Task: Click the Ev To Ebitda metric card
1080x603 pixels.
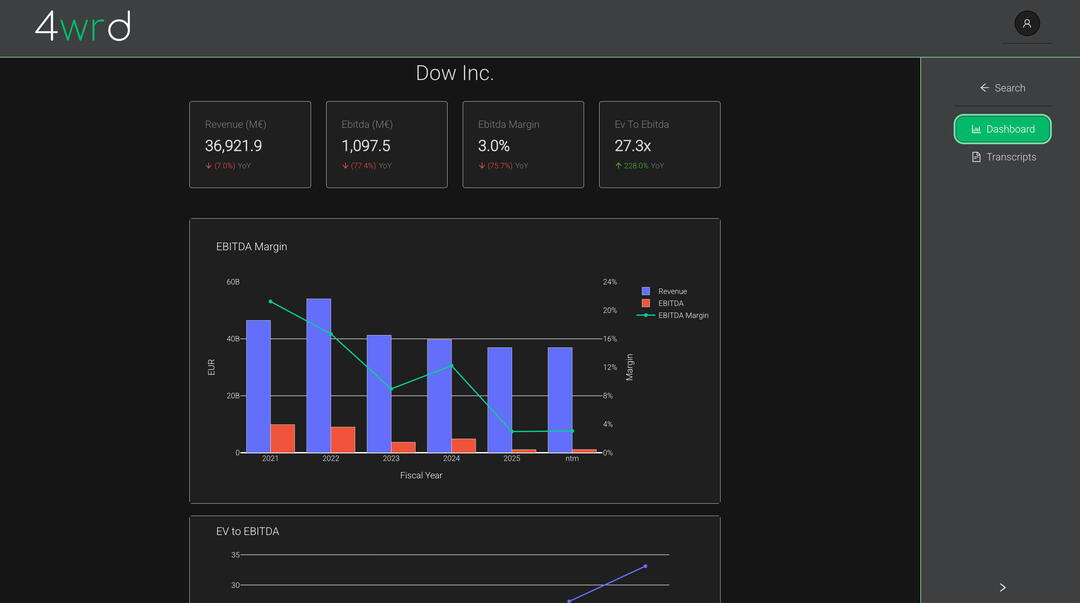Action: click(659, 144)
